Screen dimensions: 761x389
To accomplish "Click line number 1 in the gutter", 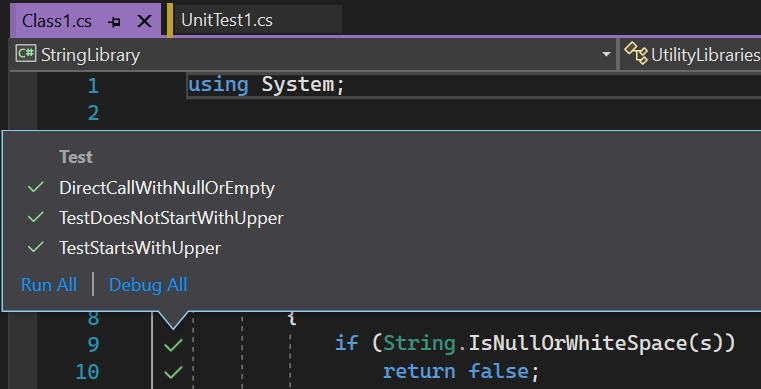I will 93,86.
